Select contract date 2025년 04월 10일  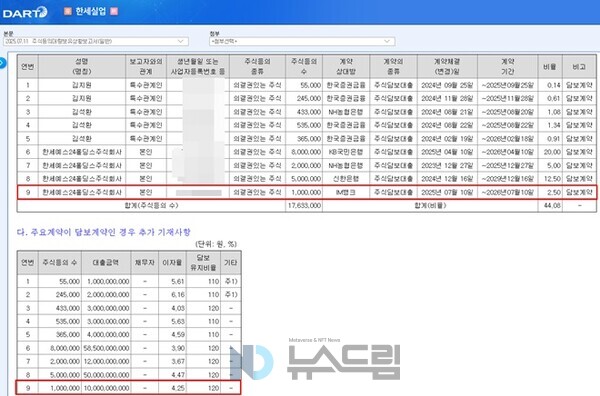point(447,152)
